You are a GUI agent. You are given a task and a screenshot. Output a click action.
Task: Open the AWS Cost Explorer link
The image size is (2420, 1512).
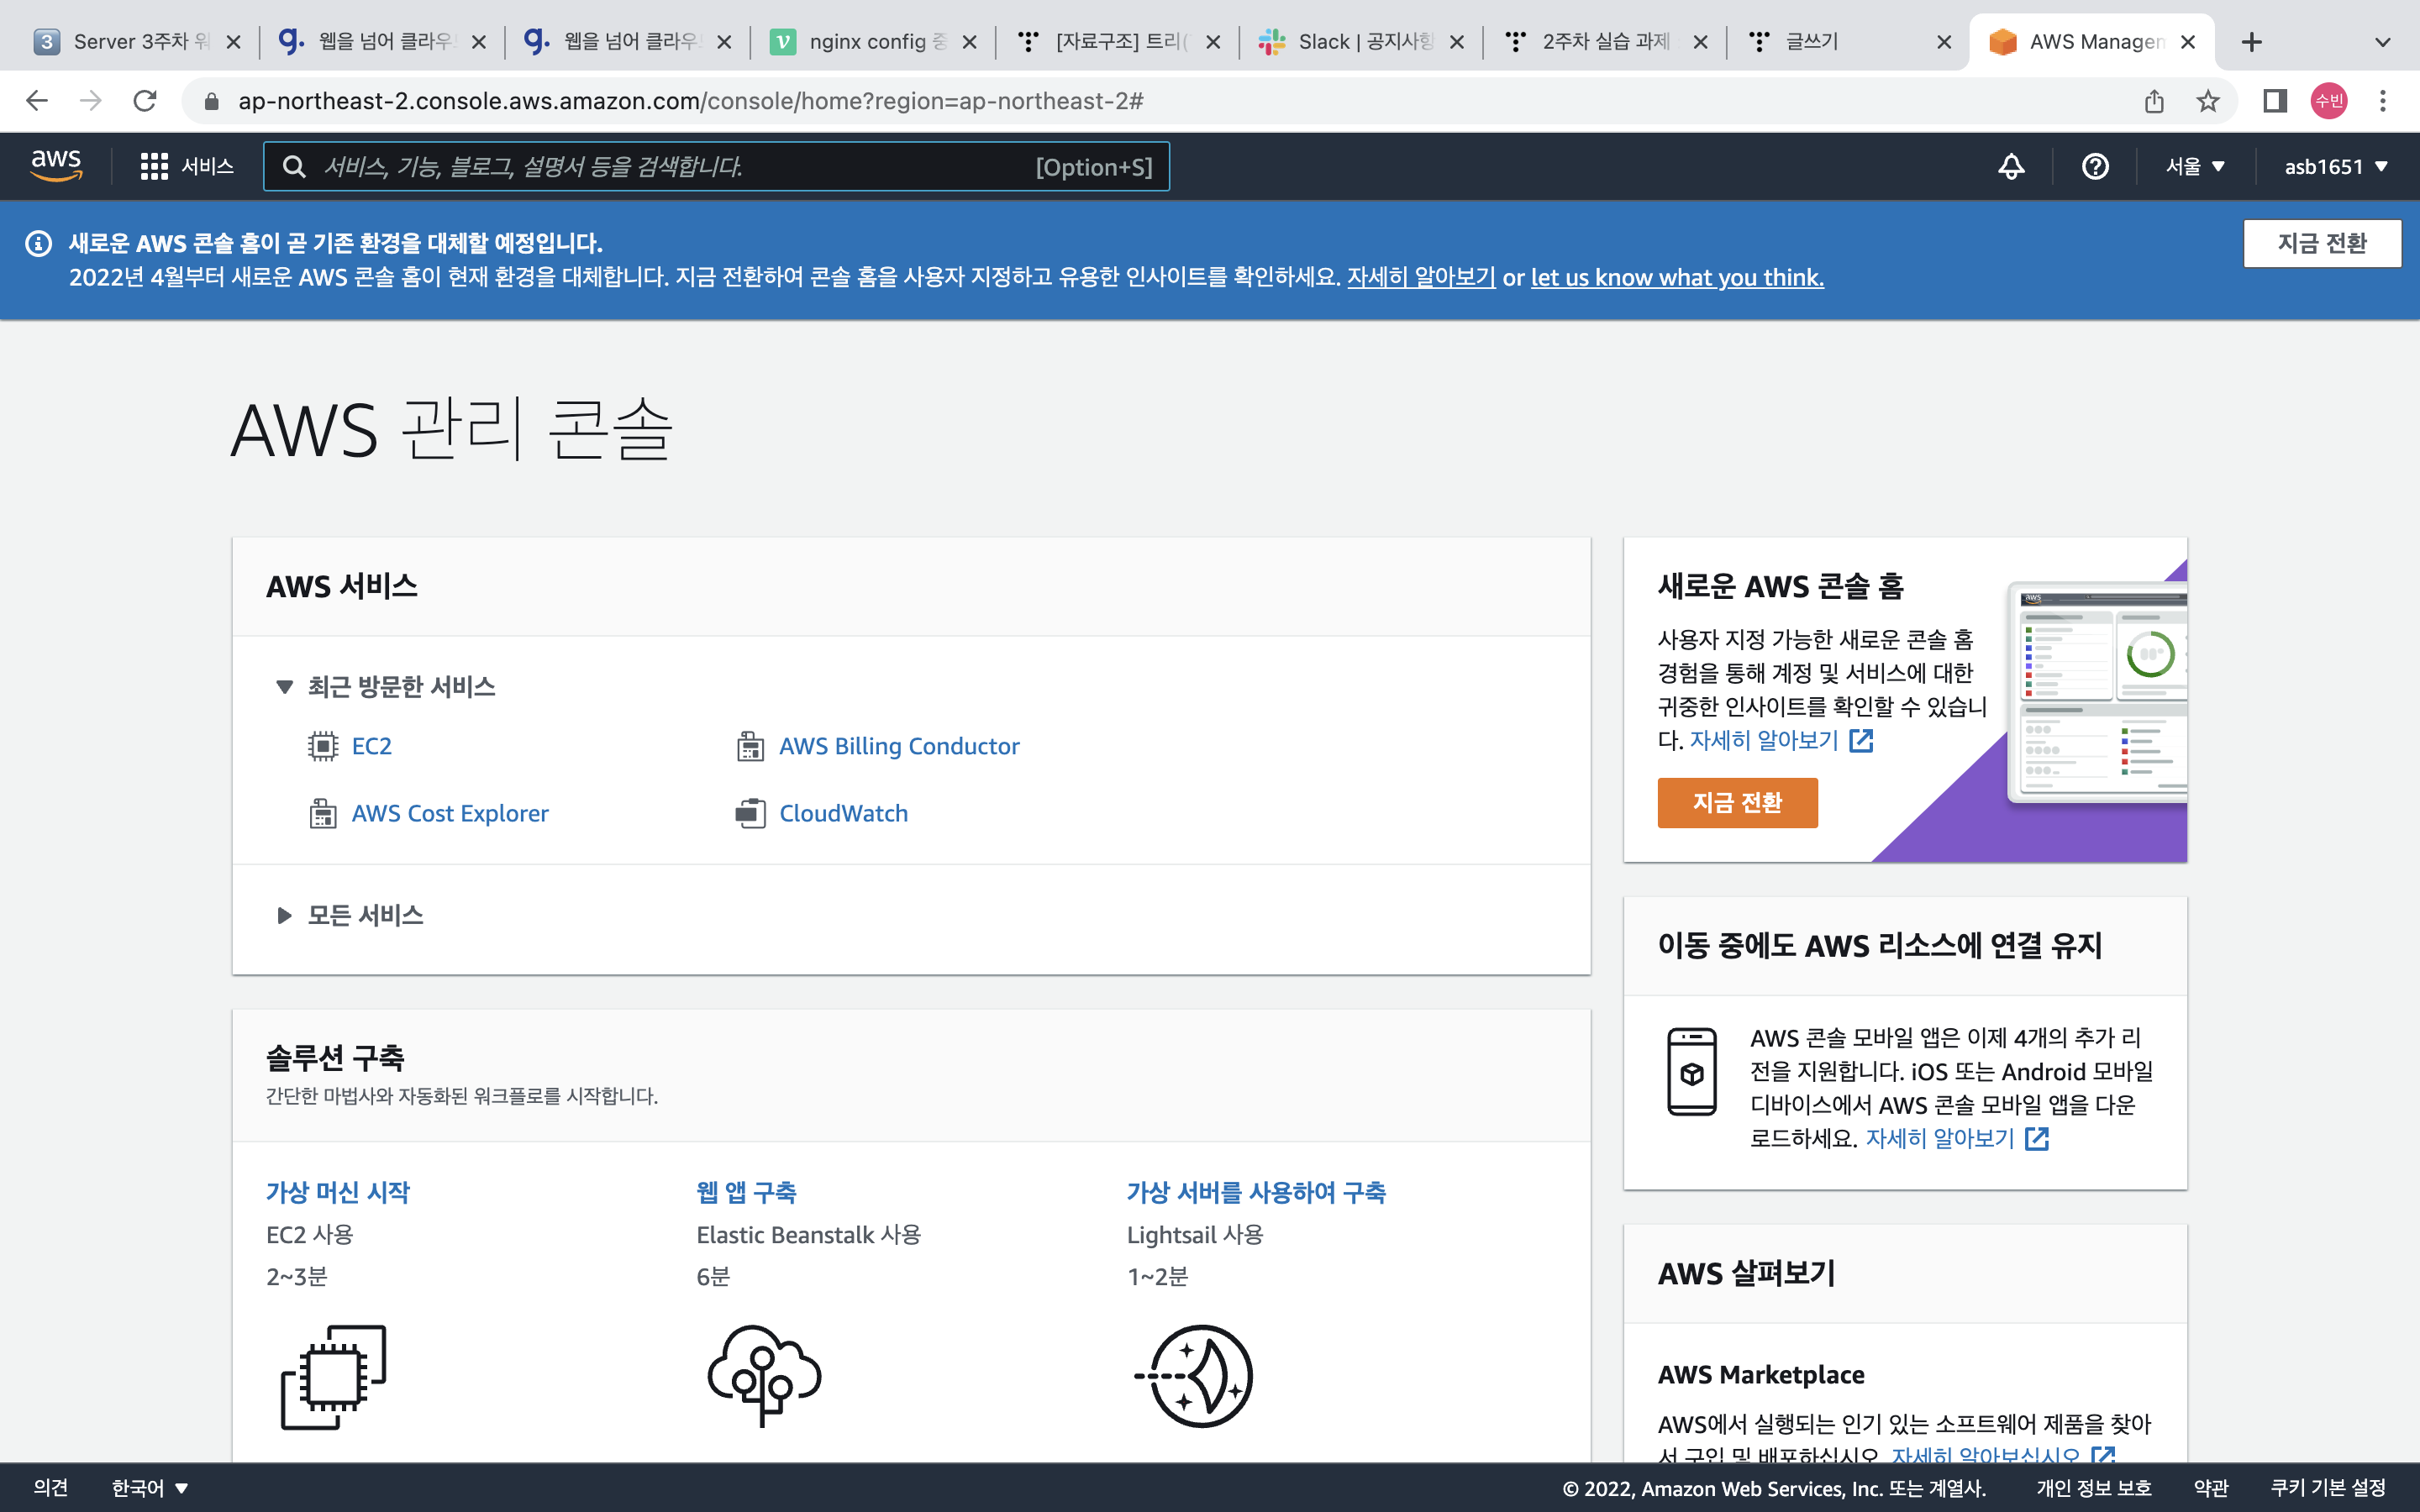(x=450, y=813)
